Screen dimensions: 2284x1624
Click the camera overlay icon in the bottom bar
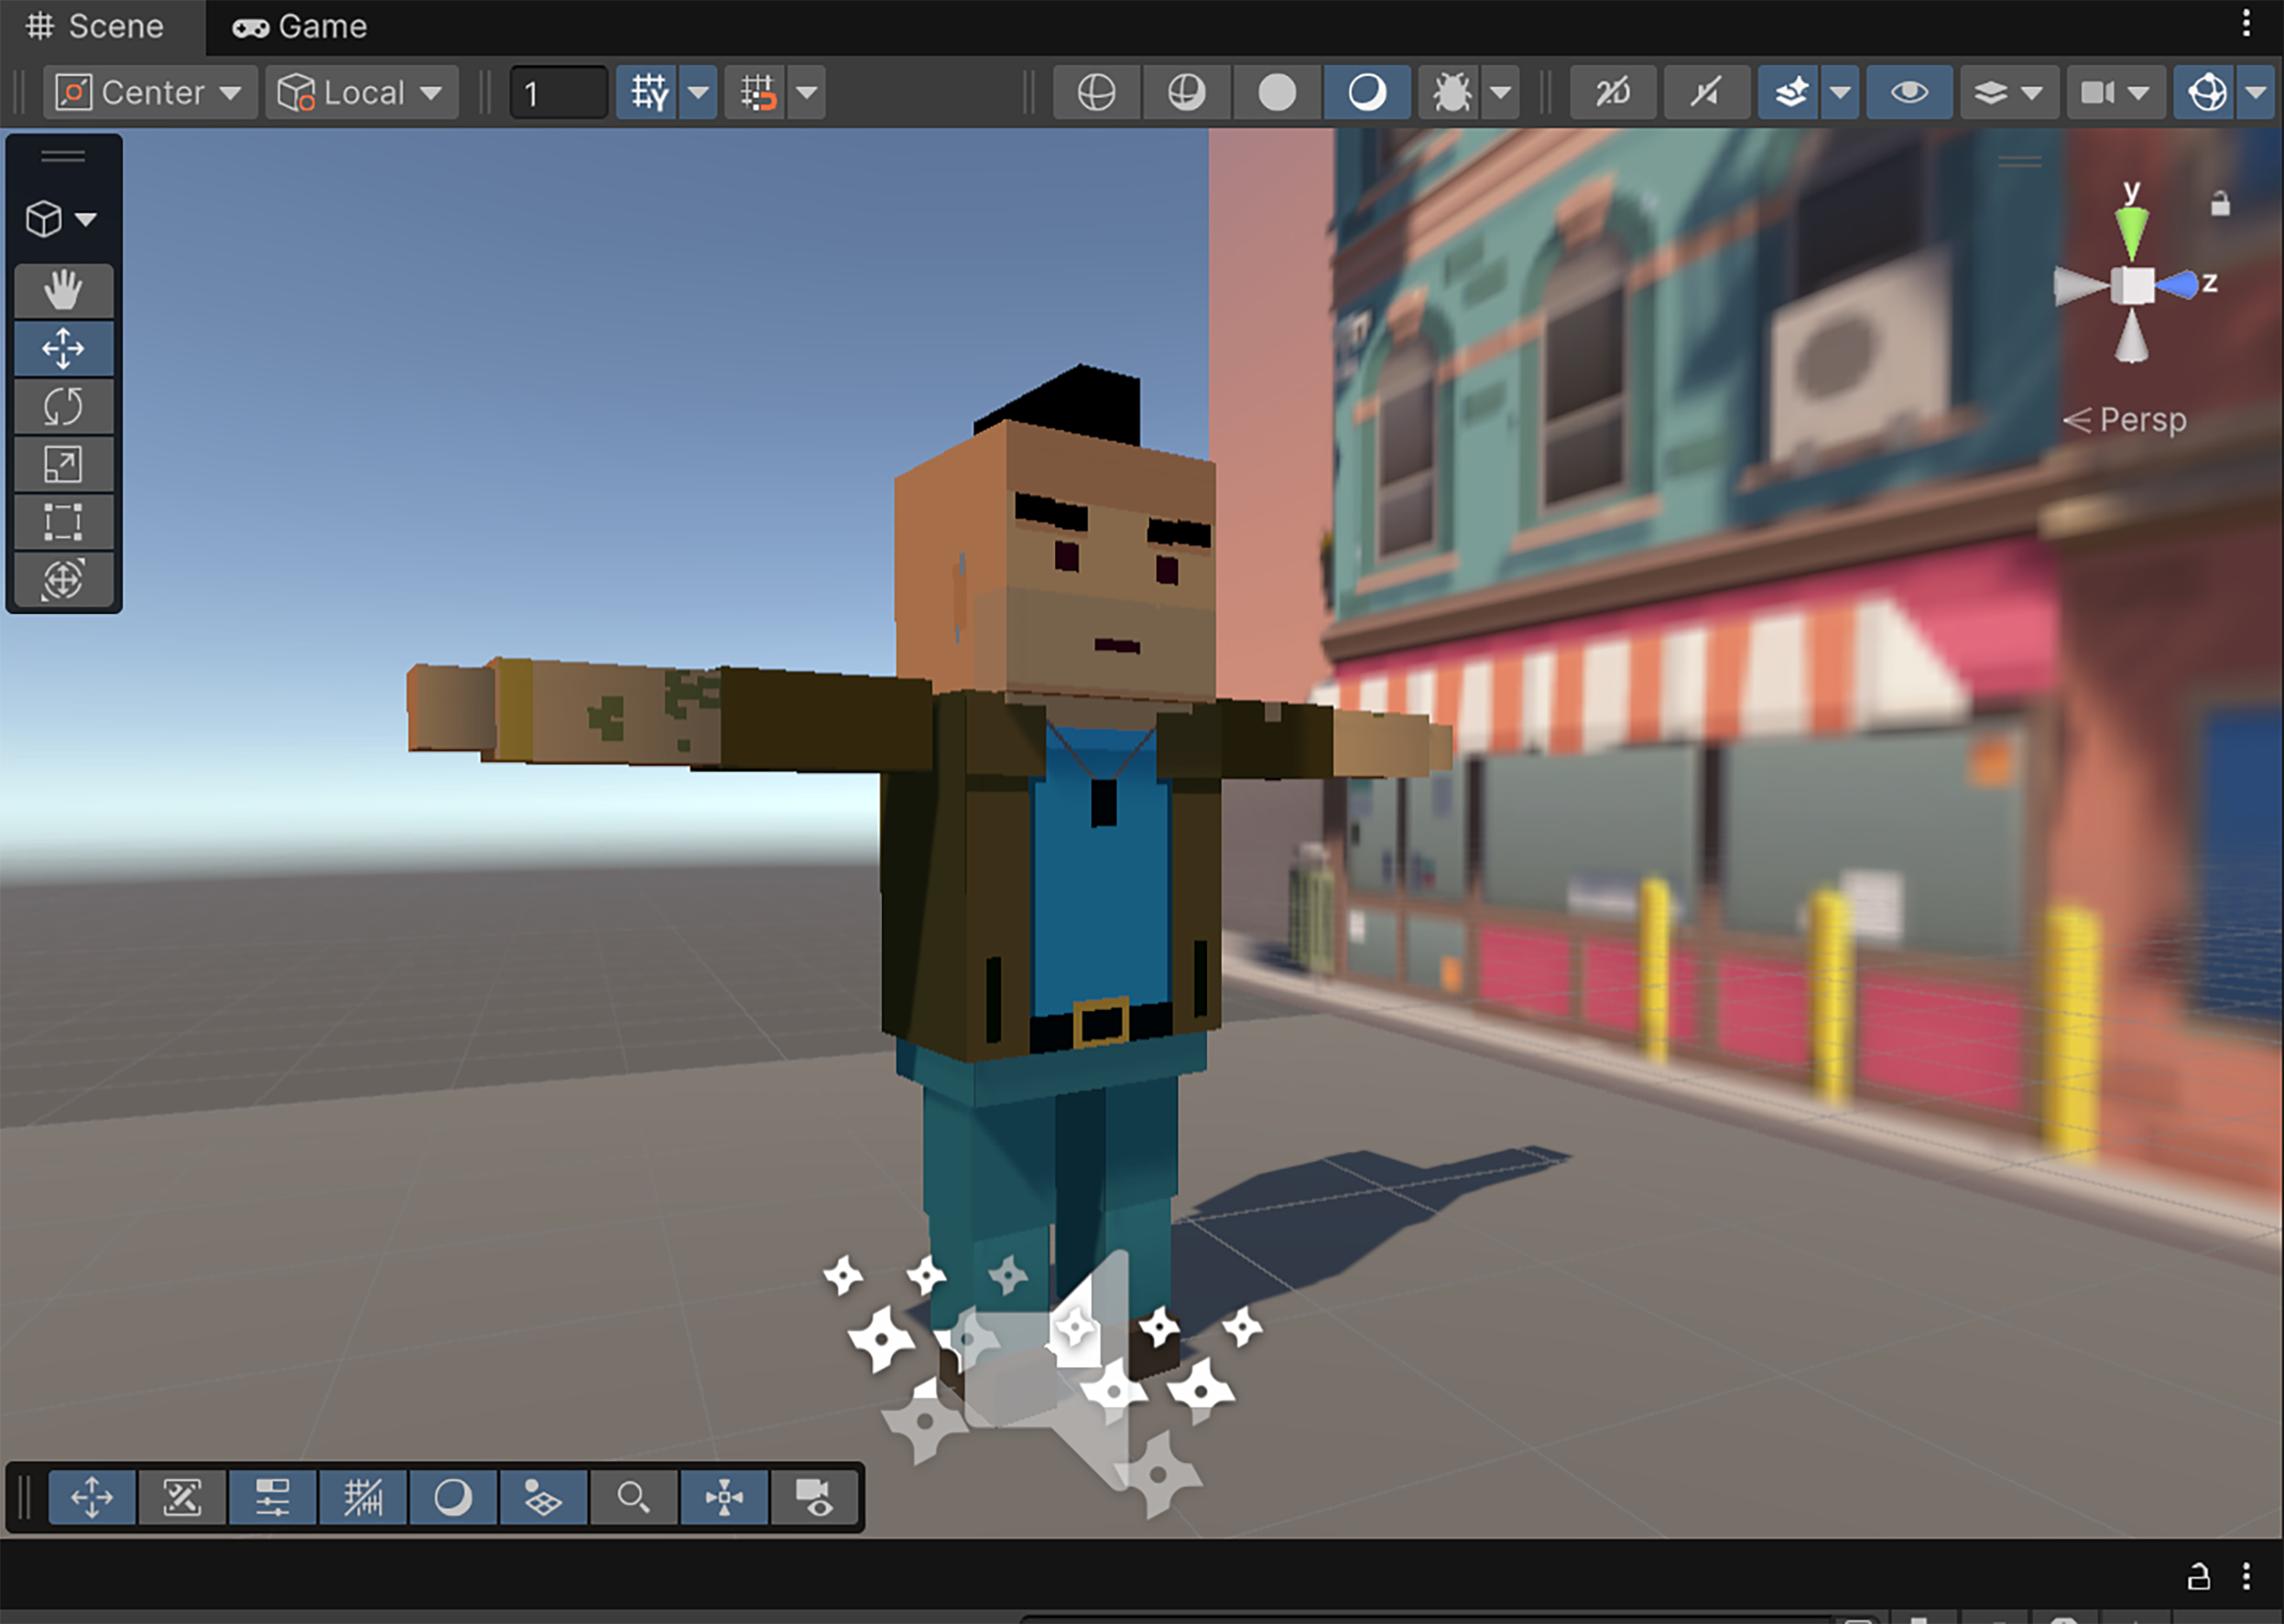tap(814, 1498)
